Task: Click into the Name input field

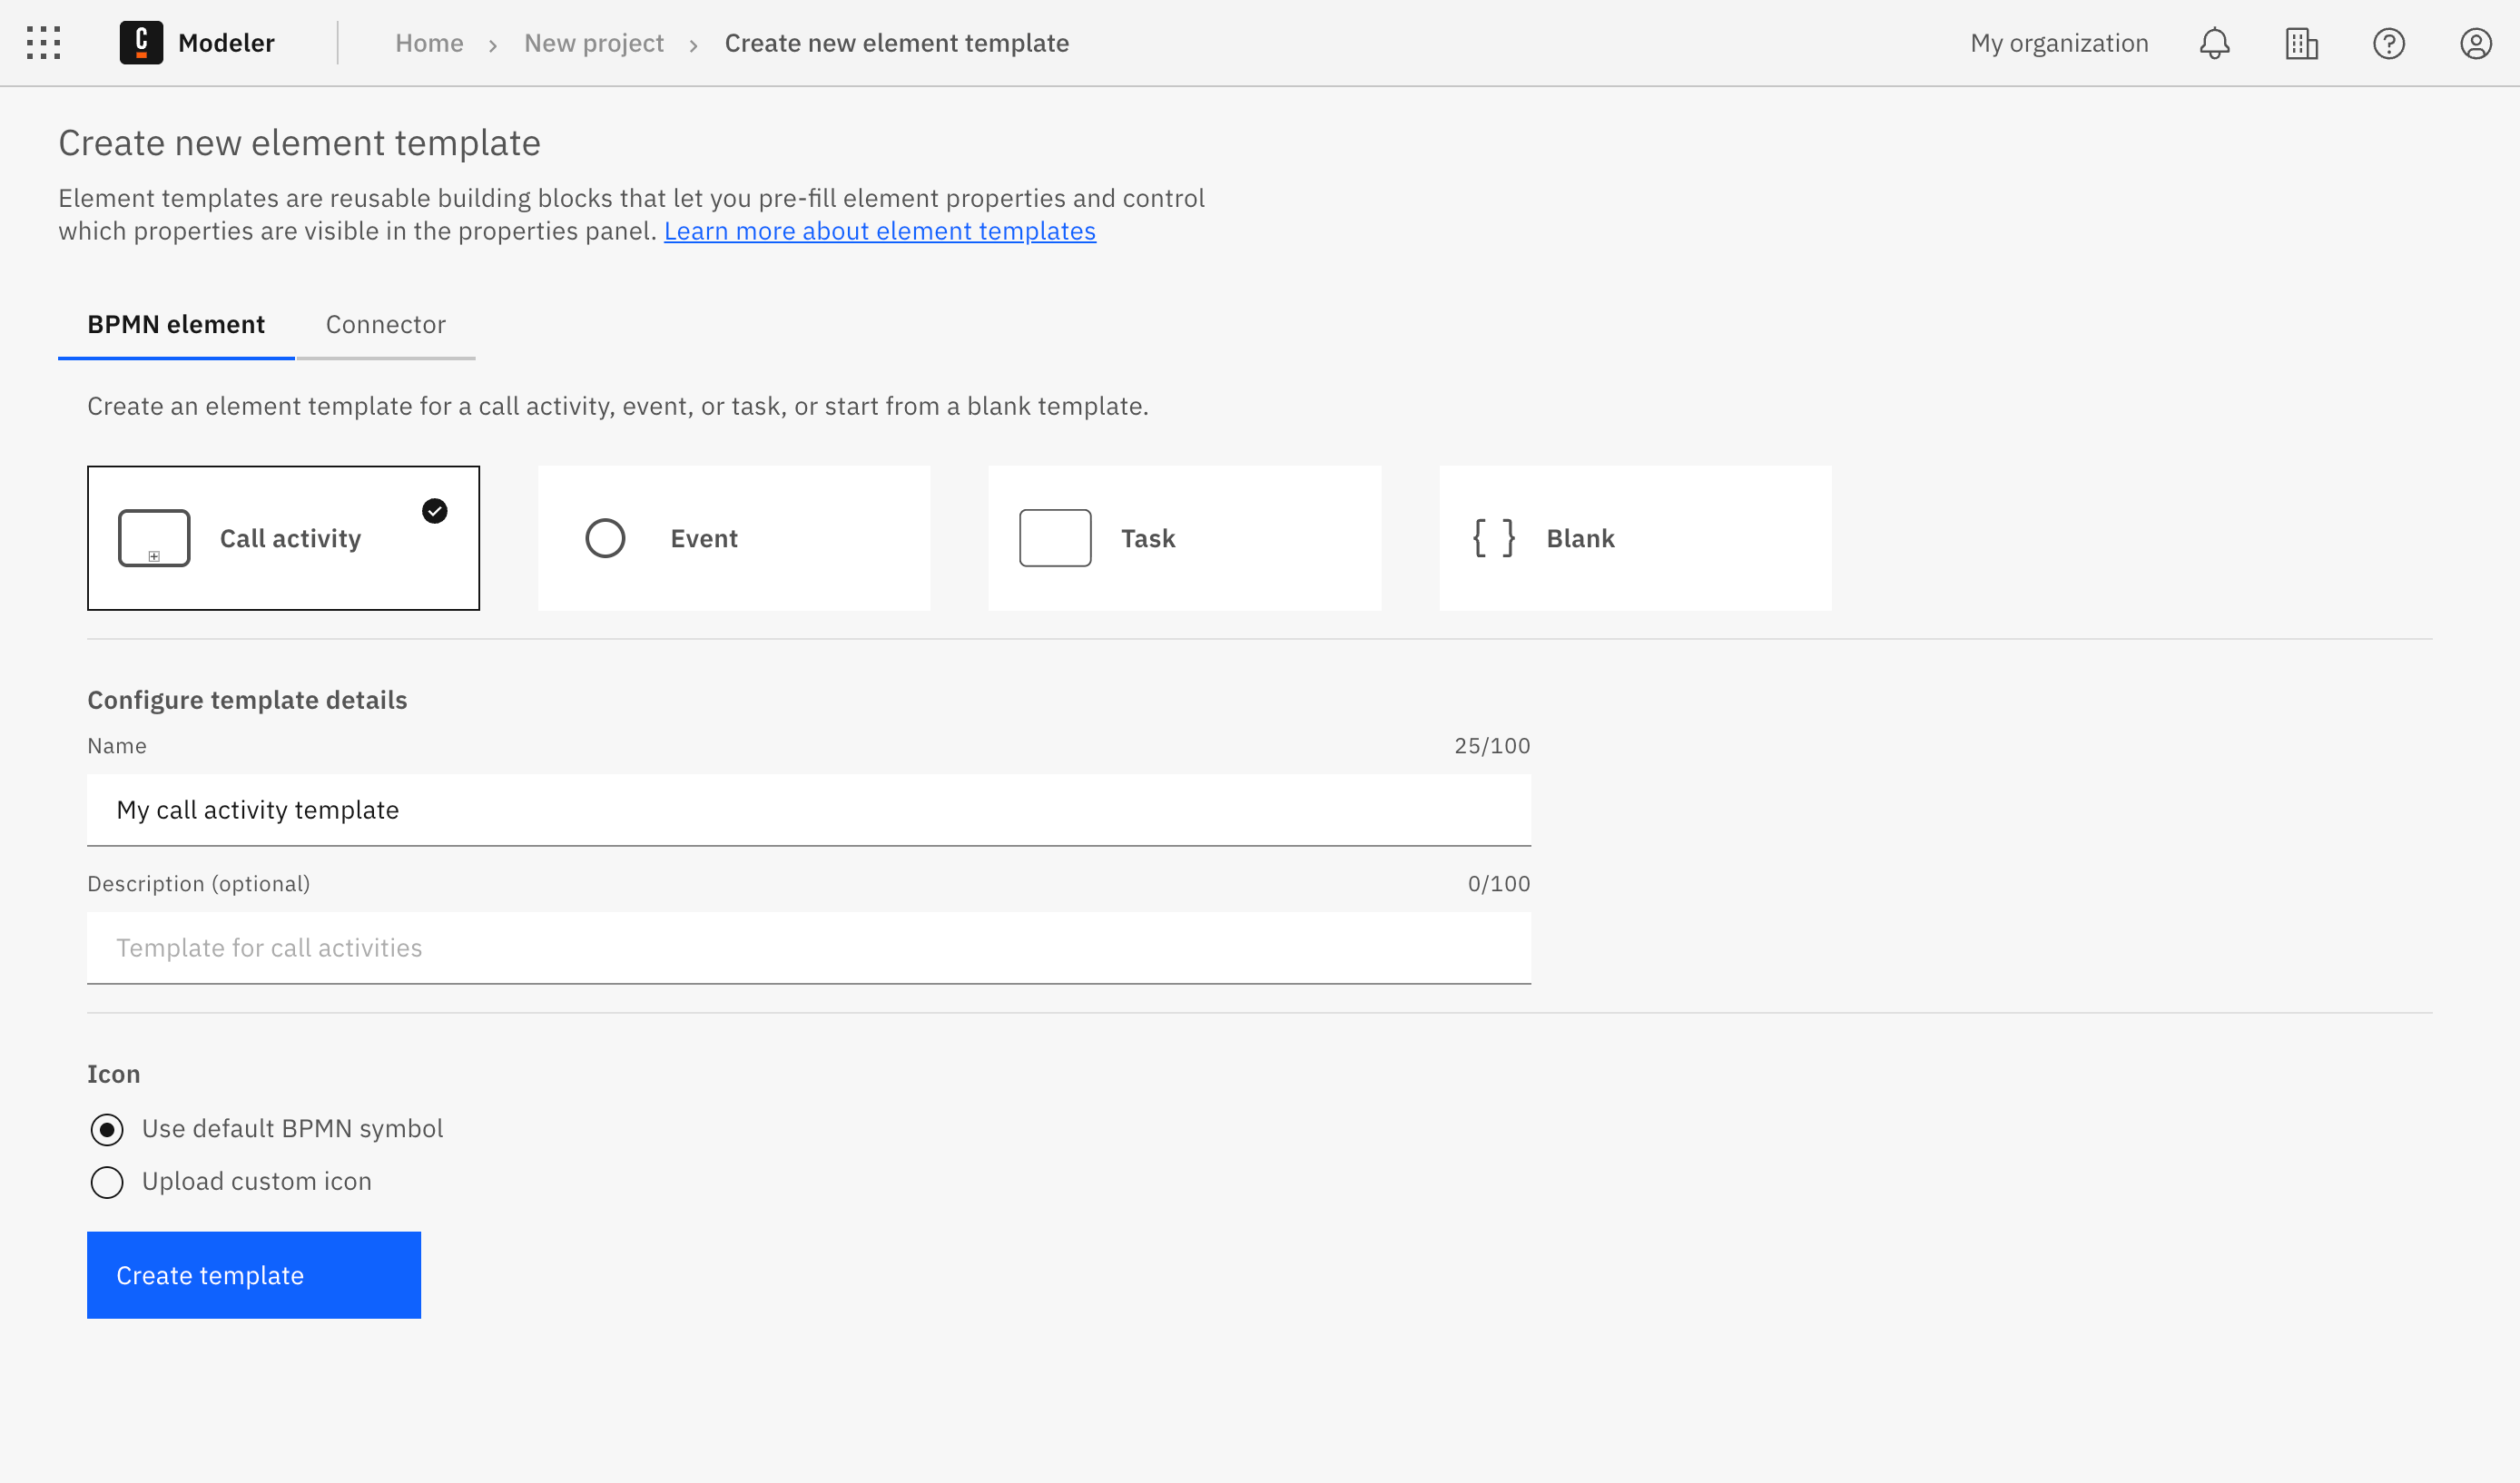Action: [x=808, y=809]
